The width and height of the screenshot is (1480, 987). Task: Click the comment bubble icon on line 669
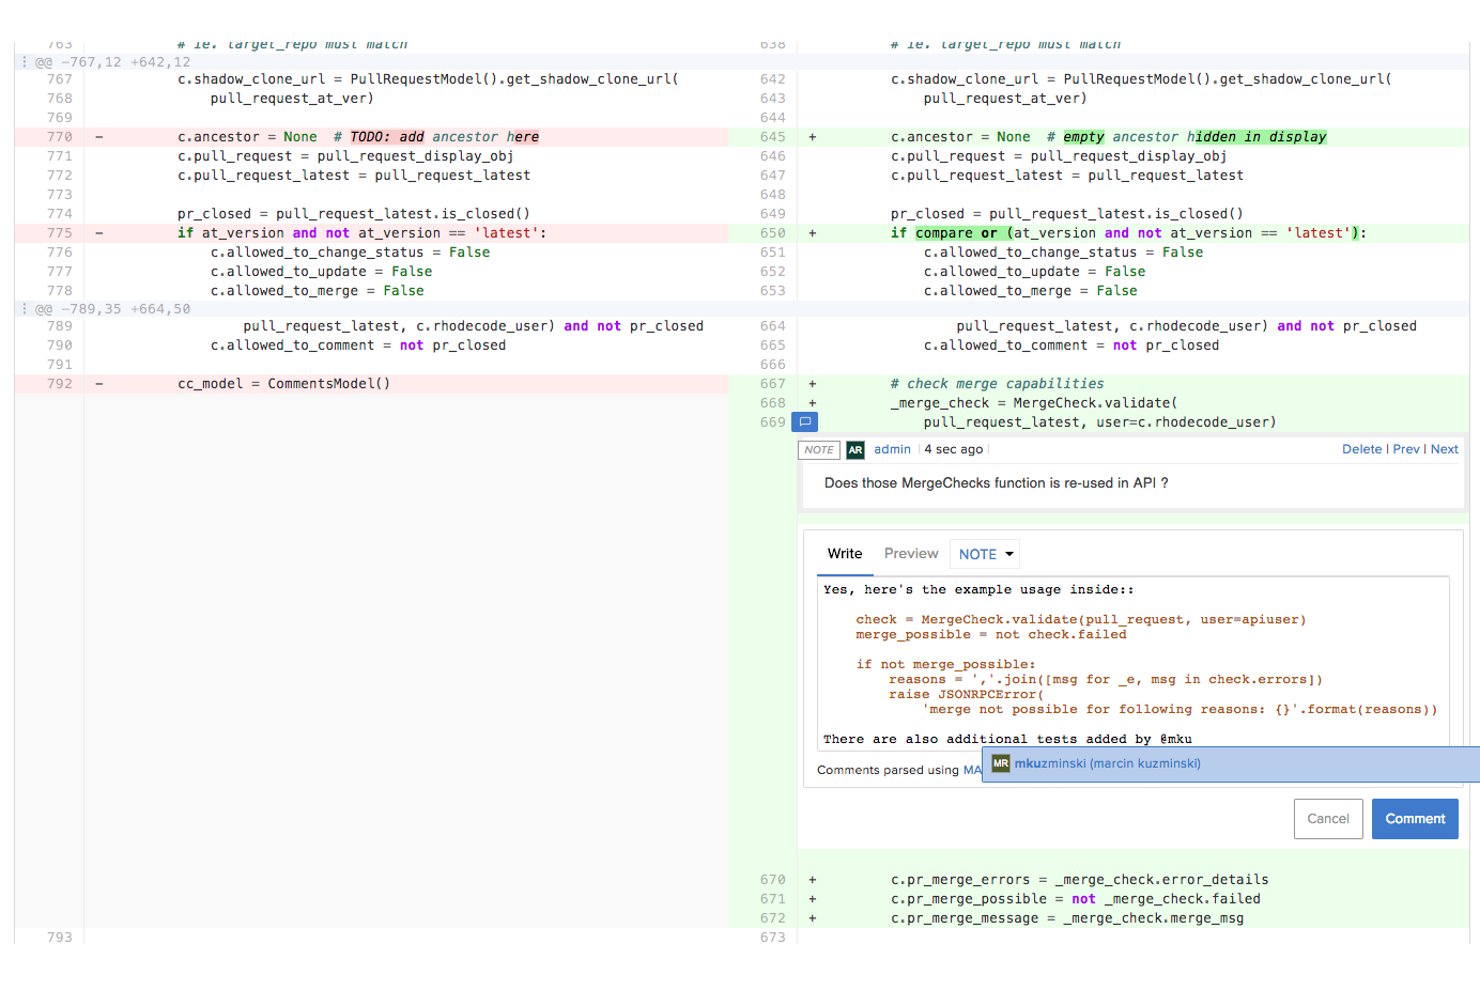(x=805, y=422)
